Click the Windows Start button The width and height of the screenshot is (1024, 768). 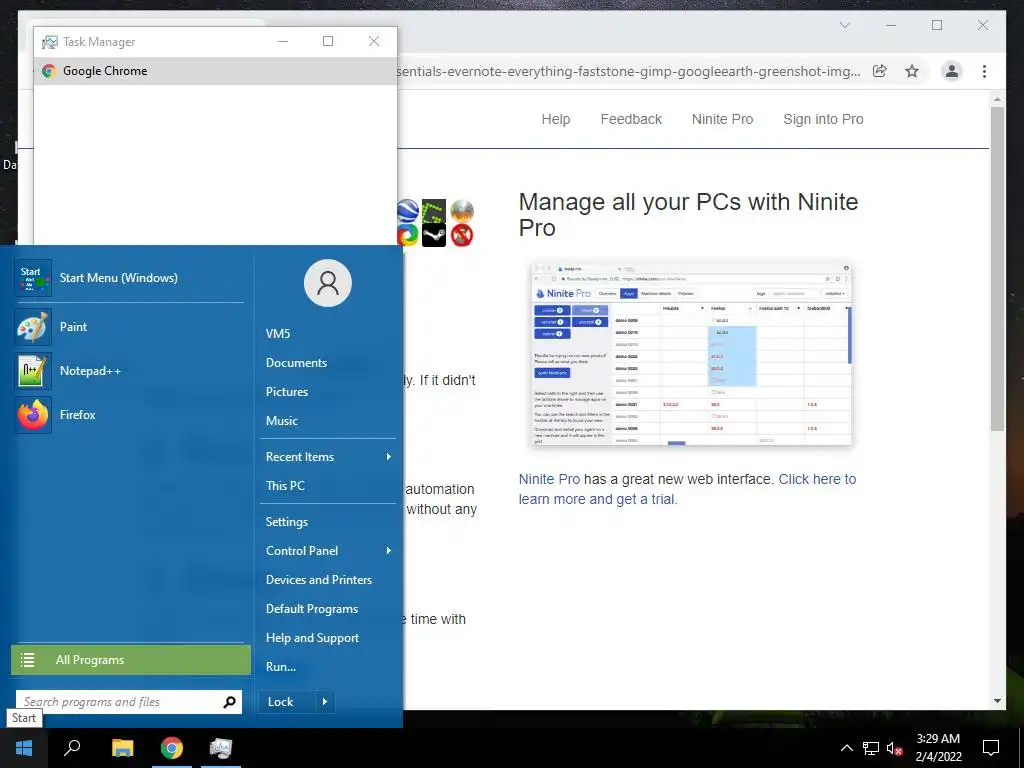[x=24, y=748]
